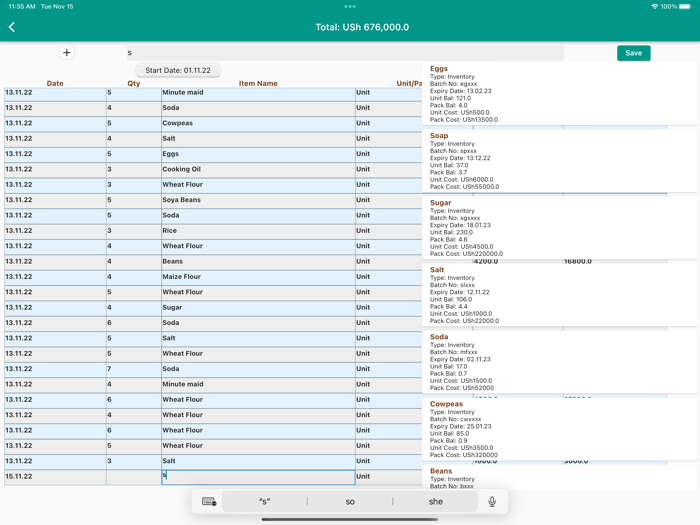
Task: Select the Beans suggestion at list bottom
Action: click(559, 477)
